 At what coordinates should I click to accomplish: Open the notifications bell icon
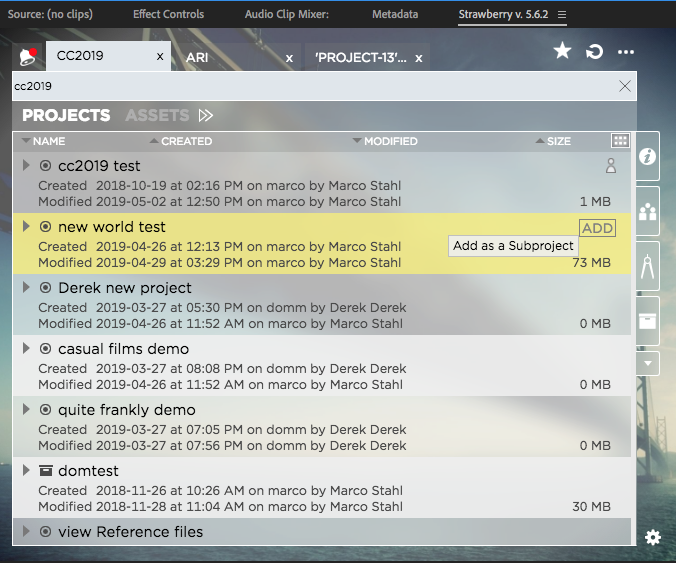pyautogui.click(x=28, y=56)
